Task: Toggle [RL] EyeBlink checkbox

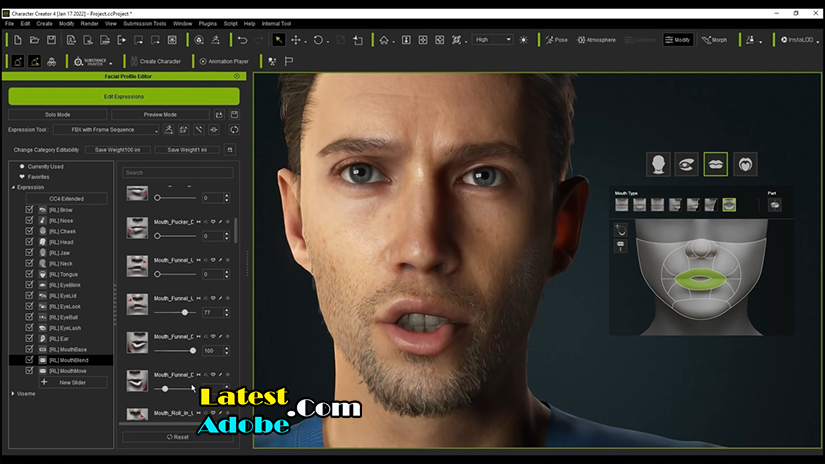Action: (29, 285)
